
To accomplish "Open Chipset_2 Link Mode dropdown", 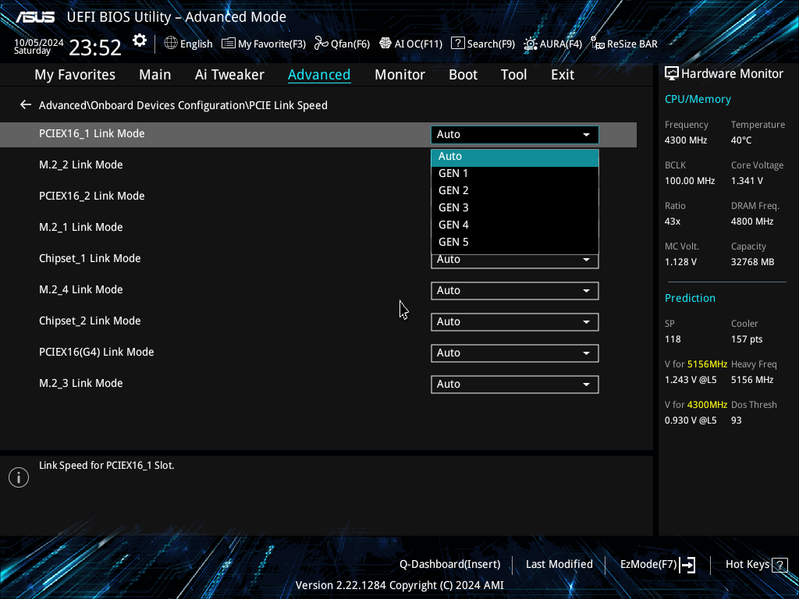I will pyautogui.click(x=515, y=322).
